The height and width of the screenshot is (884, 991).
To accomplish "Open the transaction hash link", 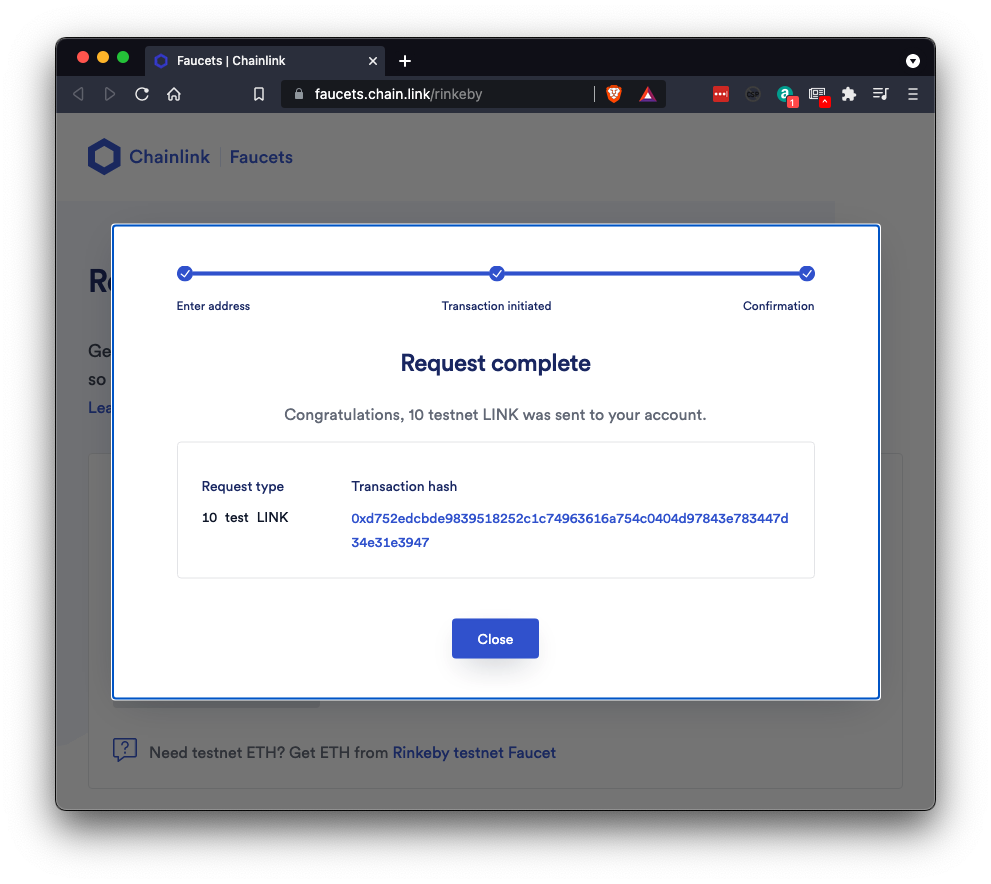I will [x=569, y=530].
